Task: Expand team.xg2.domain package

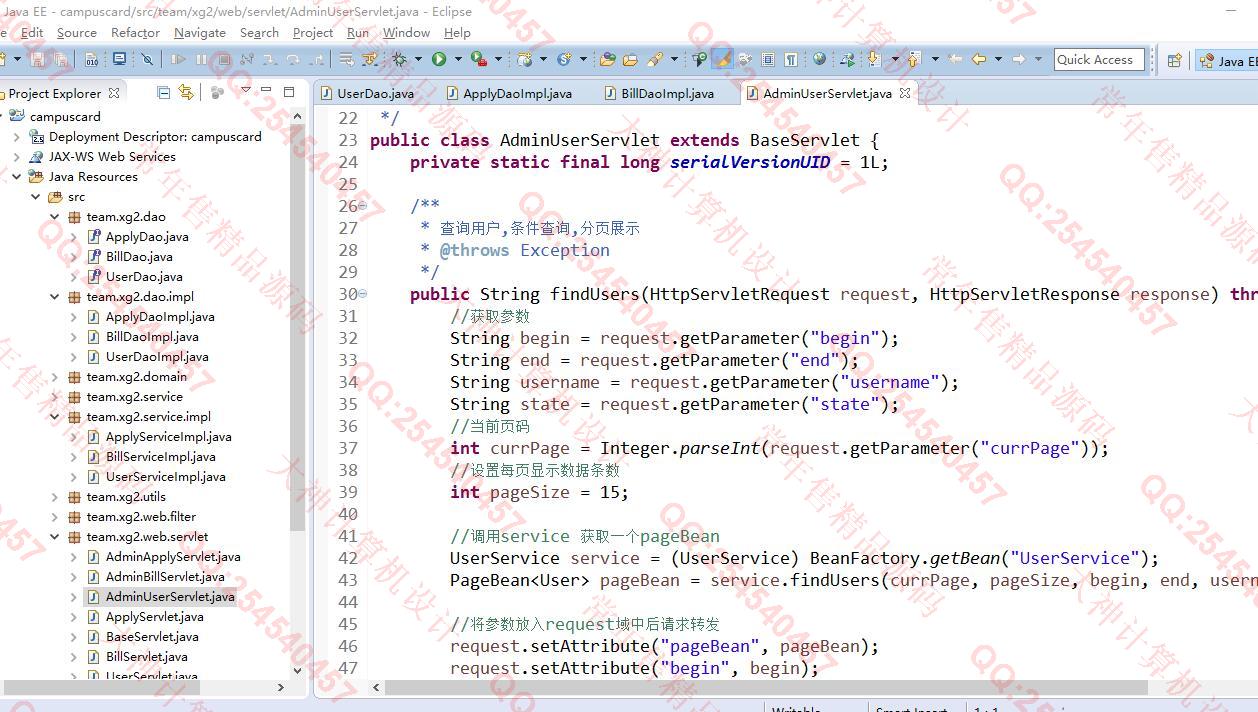Action: 55,377
